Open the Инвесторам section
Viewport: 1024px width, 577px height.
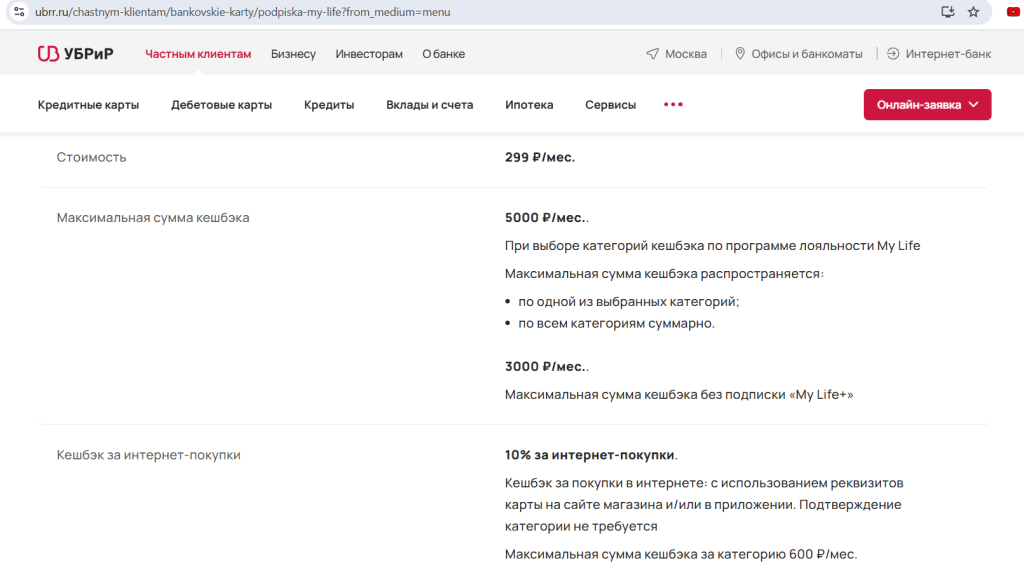pos(369,54)
